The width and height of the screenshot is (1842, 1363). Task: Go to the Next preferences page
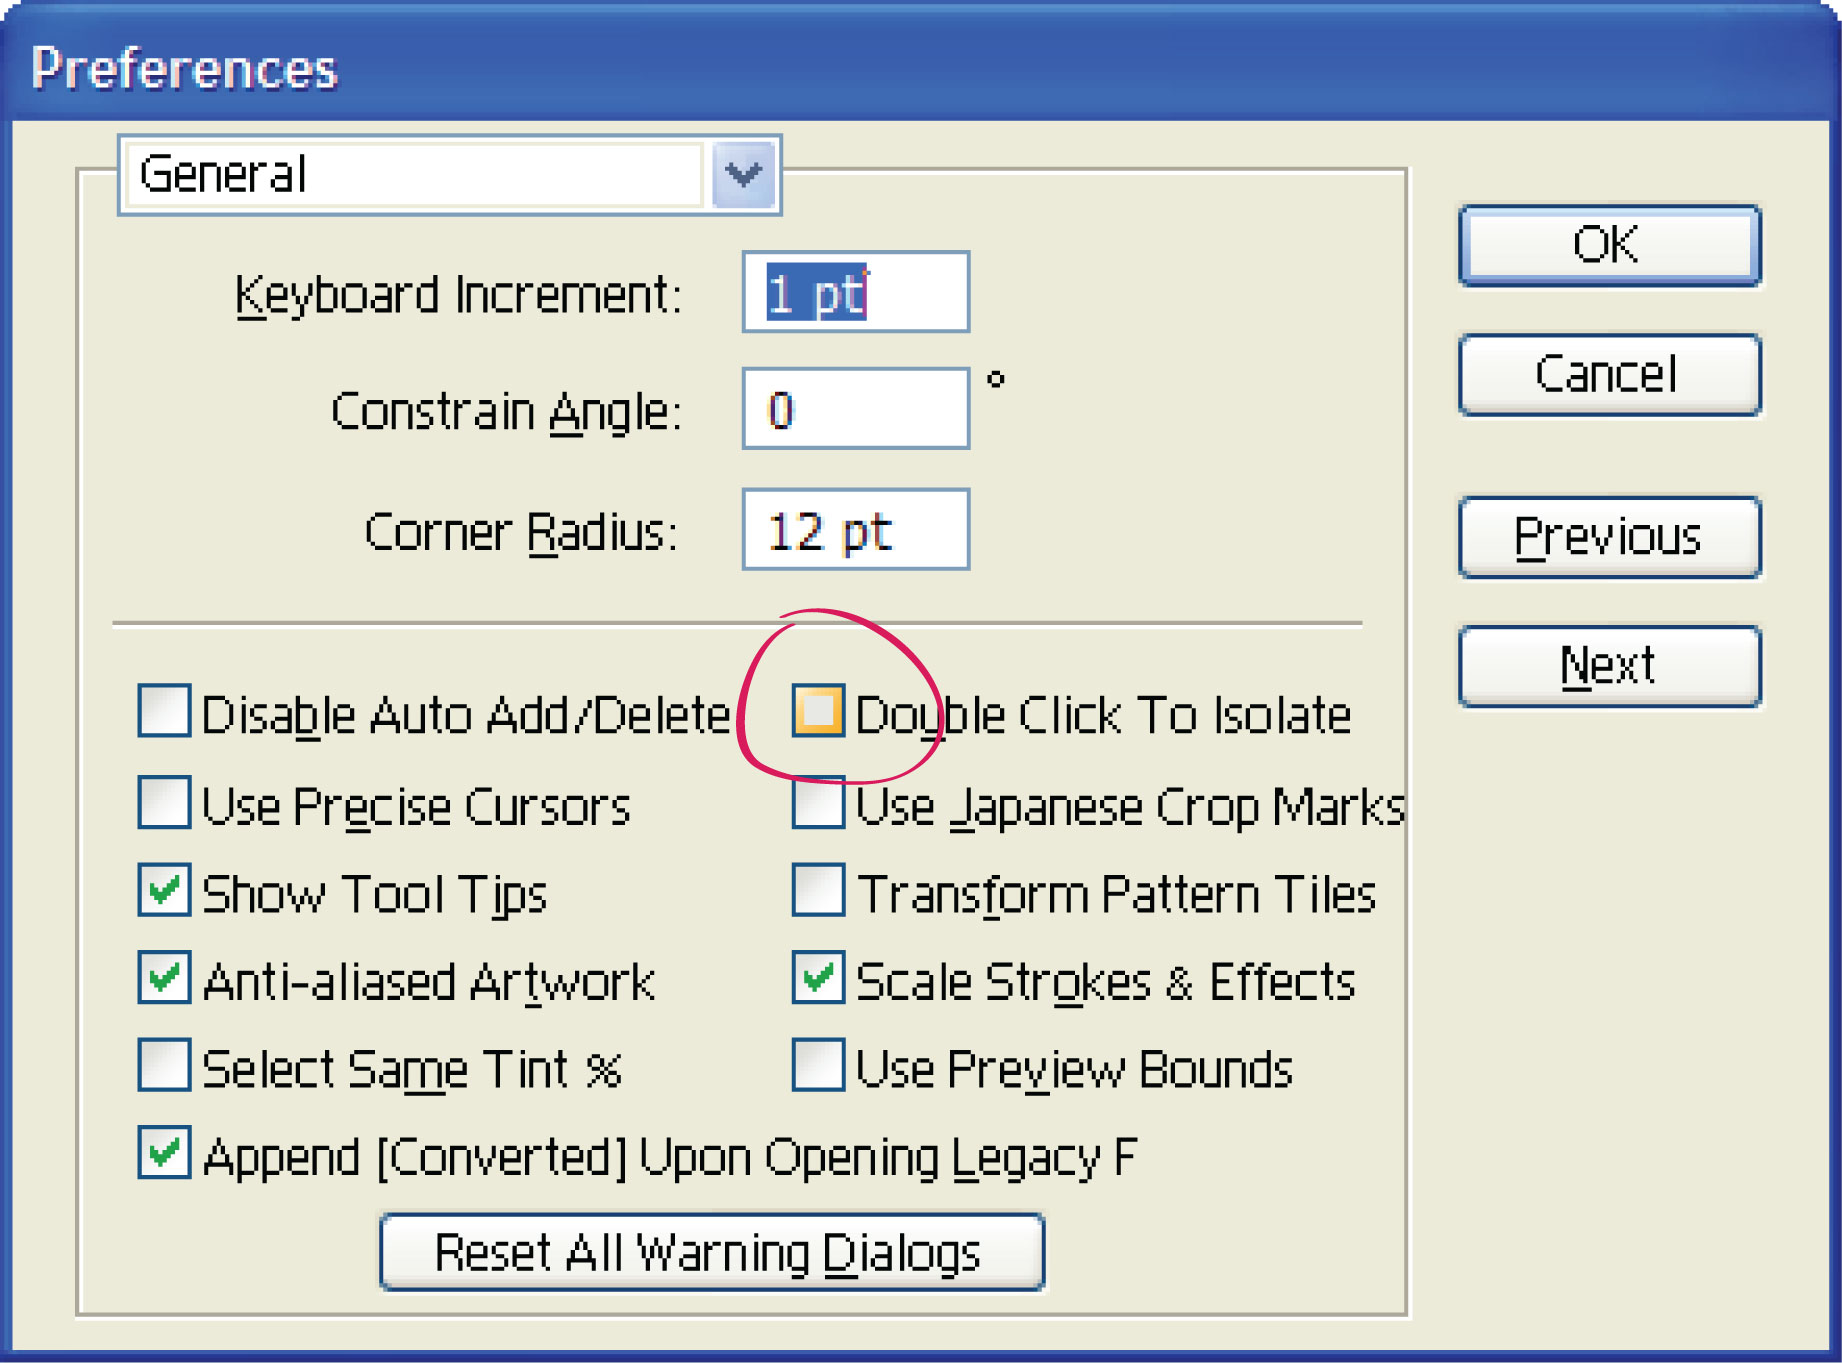pyautogui.click(x=1609, y=666)
